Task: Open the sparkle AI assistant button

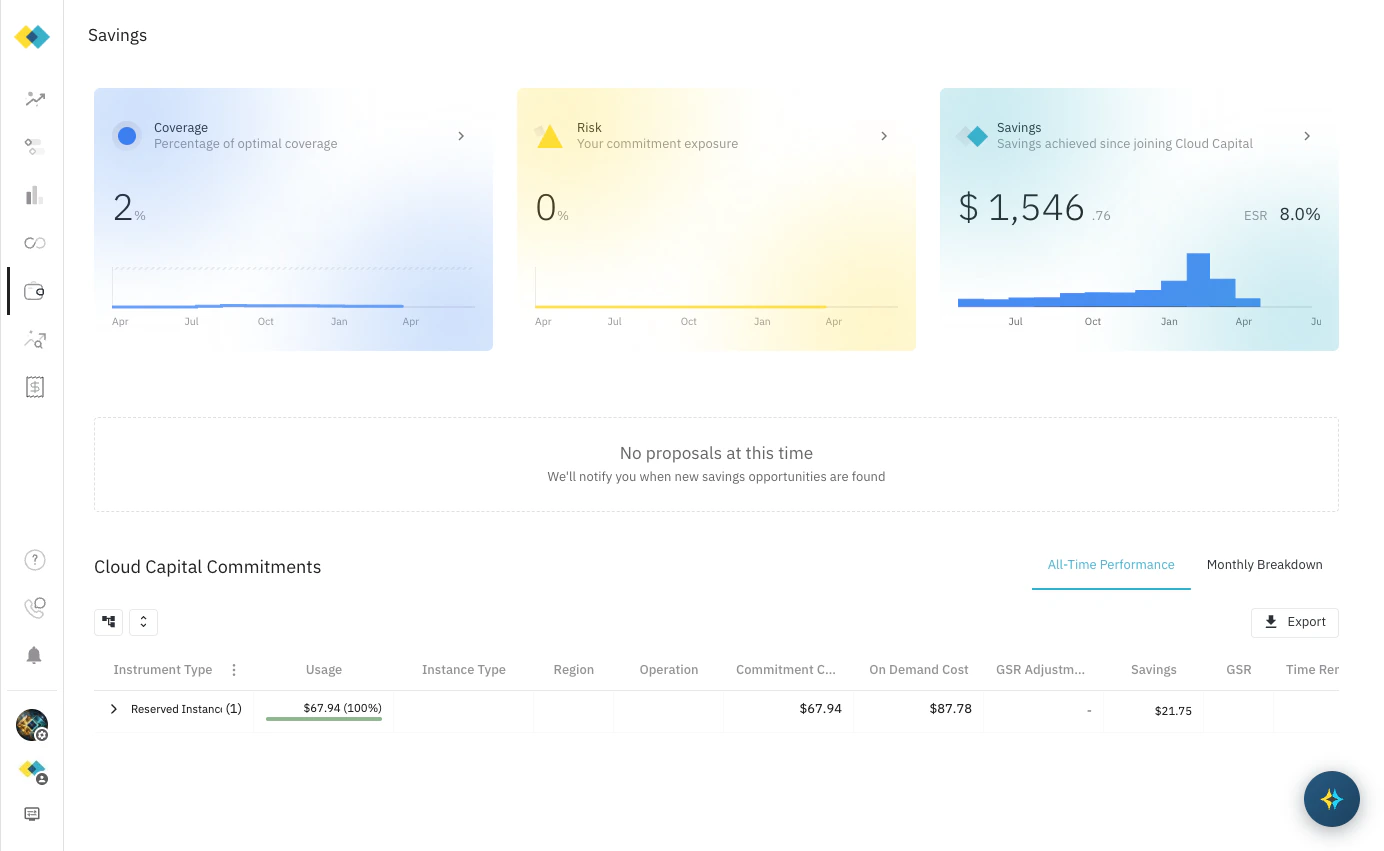Action: (1331, 799)
